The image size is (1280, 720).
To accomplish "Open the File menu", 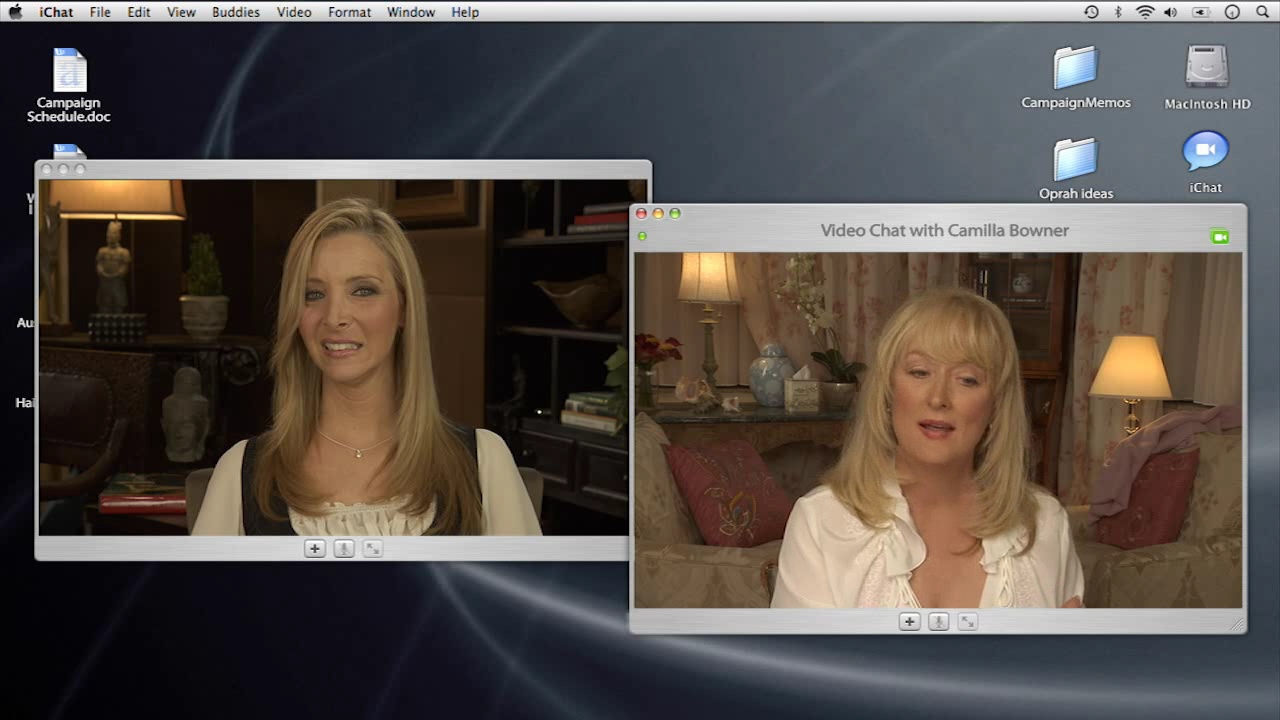I will (100, 12).
